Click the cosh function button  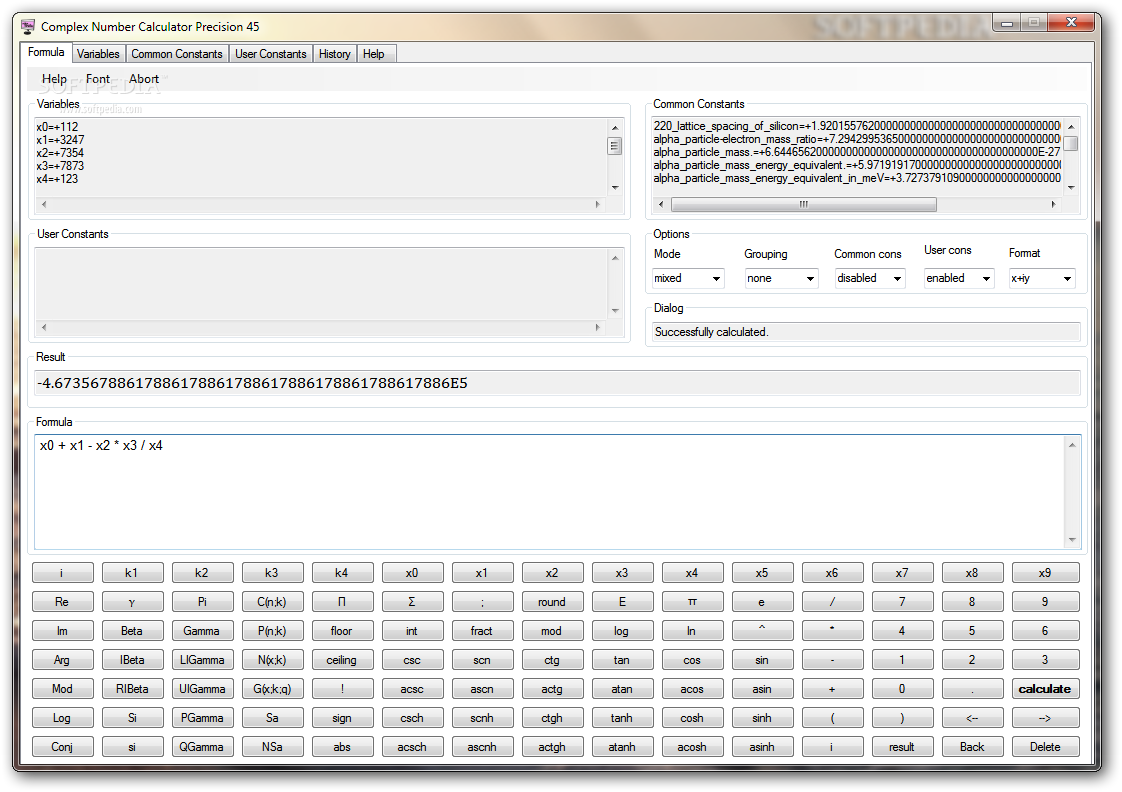click(691, 718)
